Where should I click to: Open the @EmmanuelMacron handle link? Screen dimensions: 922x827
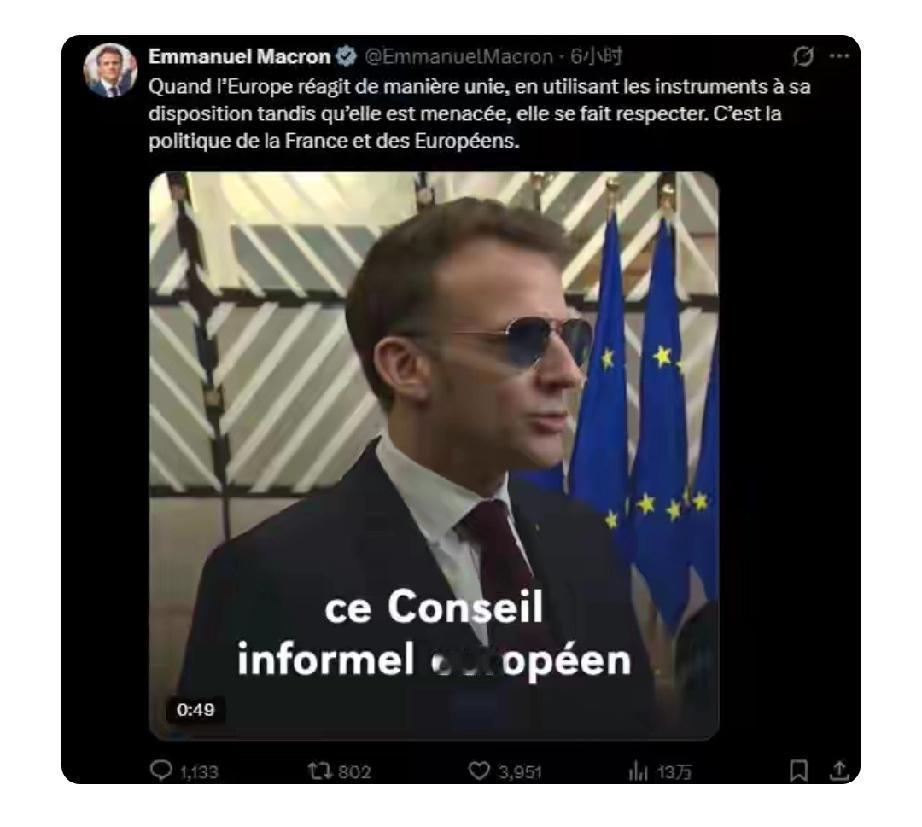click(459, 56)
